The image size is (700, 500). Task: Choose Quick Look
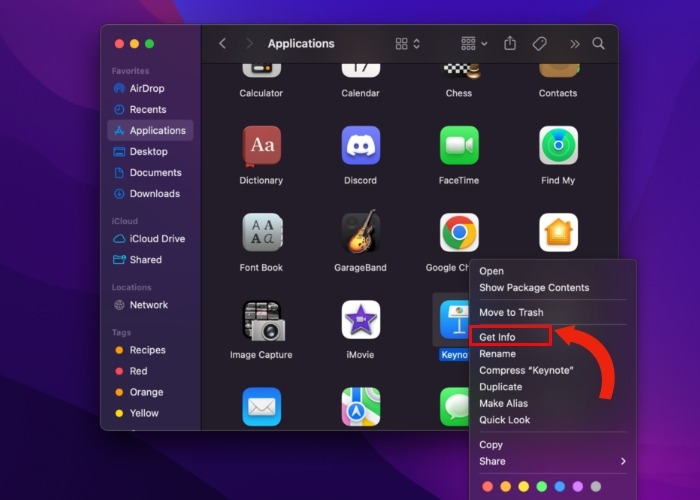pos(504,420)
